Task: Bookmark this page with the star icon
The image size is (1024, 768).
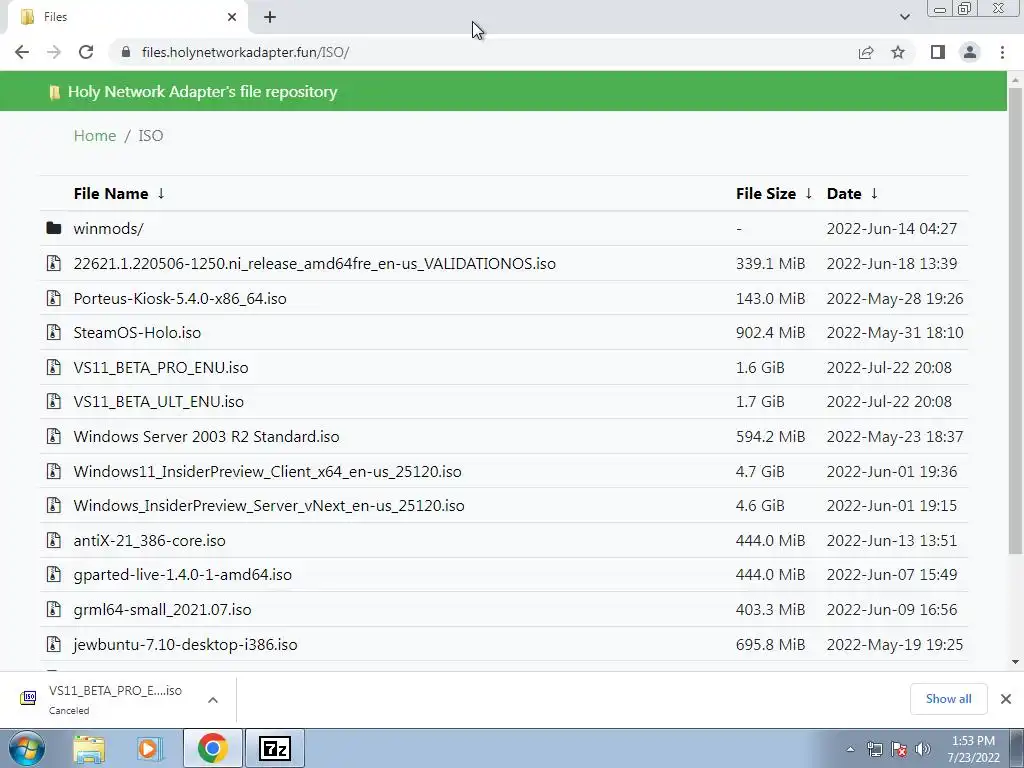Action: pyautogui.click(x=898, y=52)
